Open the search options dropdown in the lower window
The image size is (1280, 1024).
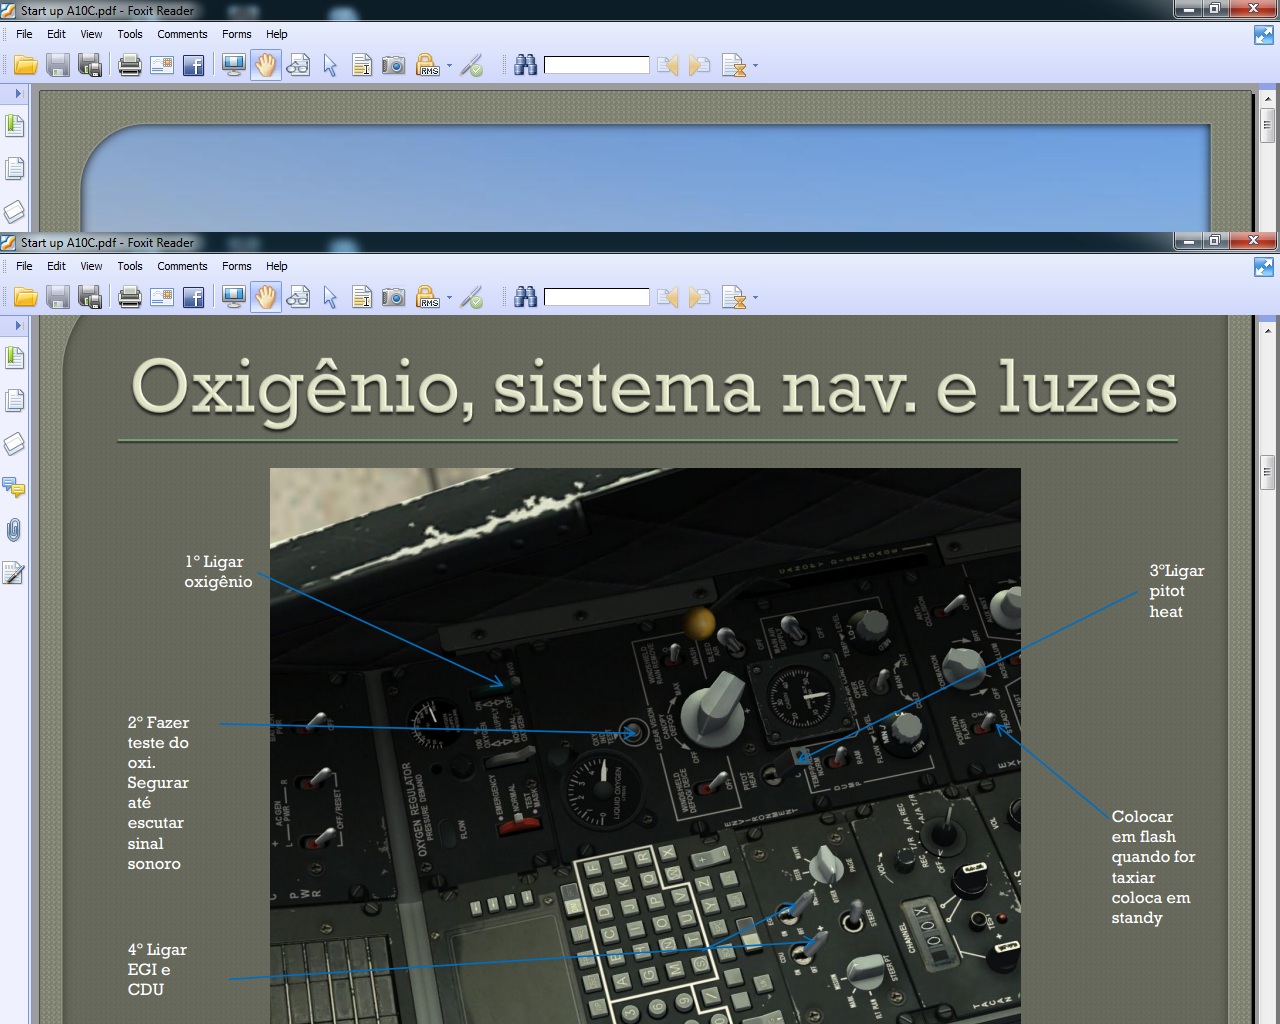pyautogui.click(x=755, y=298)
